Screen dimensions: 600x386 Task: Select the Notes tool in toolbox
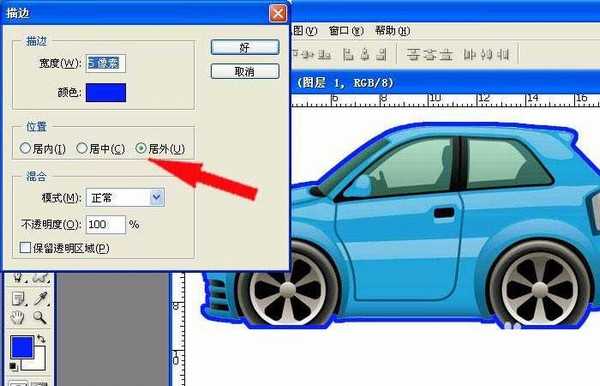(x=18, y=298)
